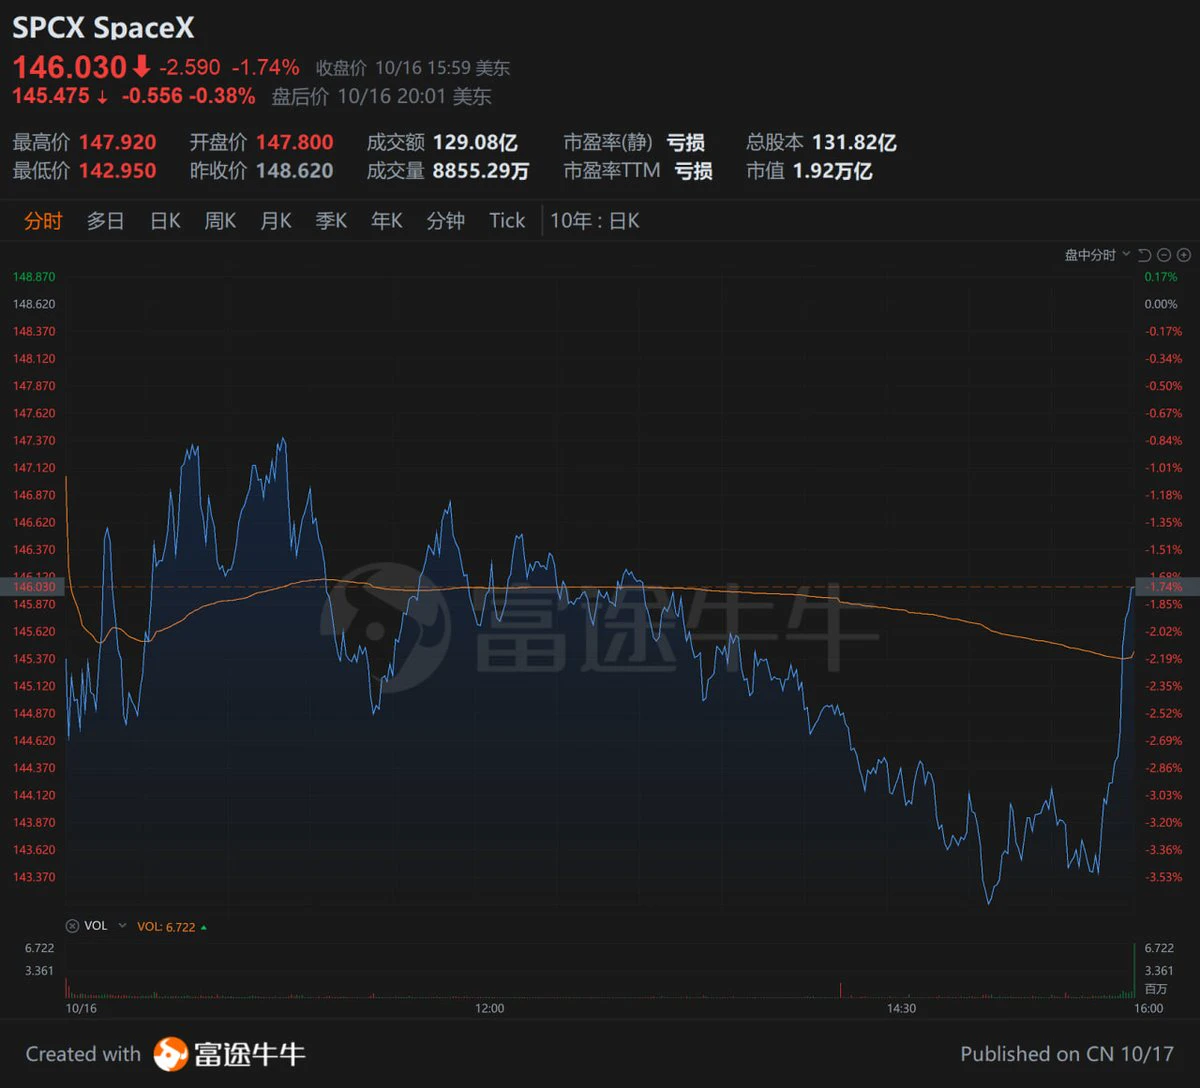Click the 12:00 time label on the axis
This screenshot has width=1200, height=1088.
click(x=489, y=1008)
